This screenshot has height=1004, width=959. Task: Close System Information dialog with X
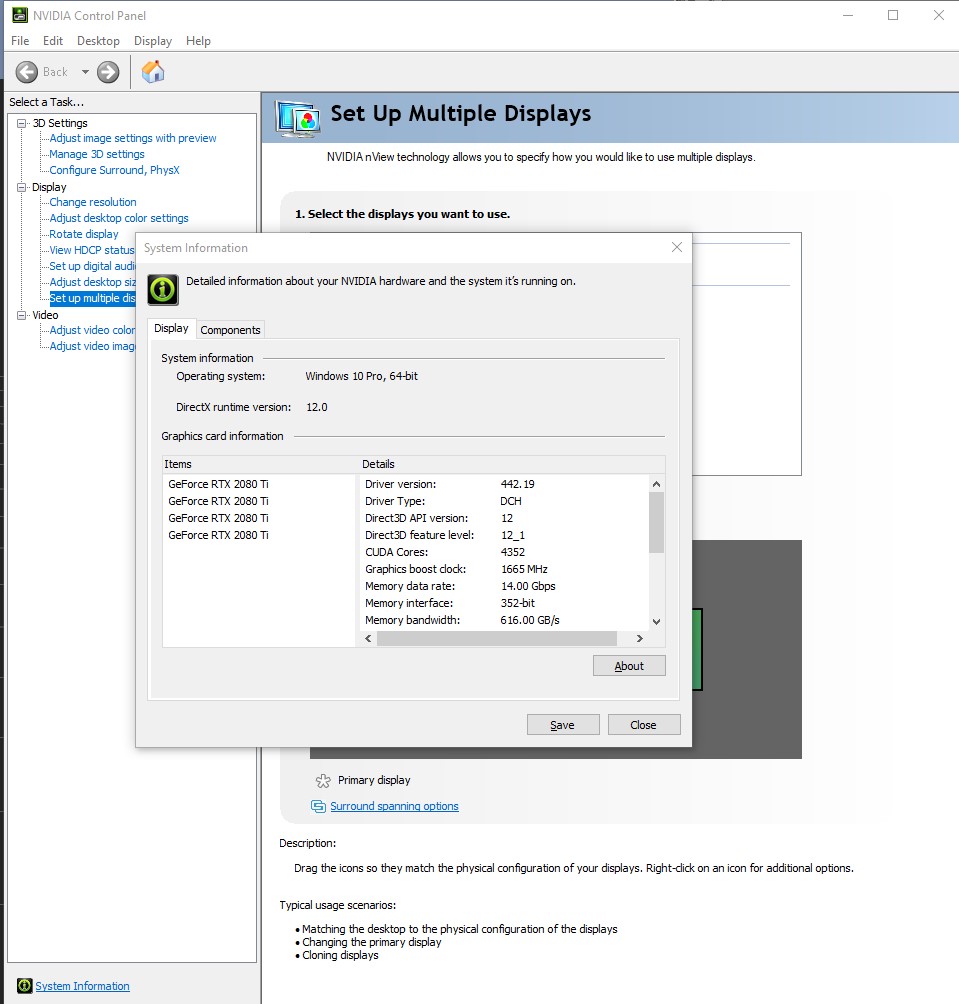677,247
